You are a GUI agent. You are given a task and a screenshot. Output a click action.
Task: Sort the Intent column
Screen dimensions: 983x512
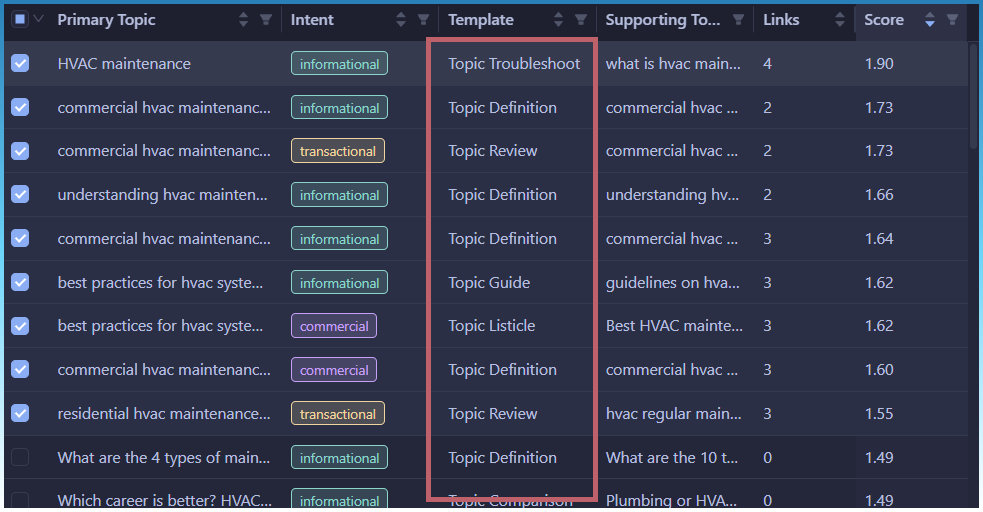(x=401, y=20)
